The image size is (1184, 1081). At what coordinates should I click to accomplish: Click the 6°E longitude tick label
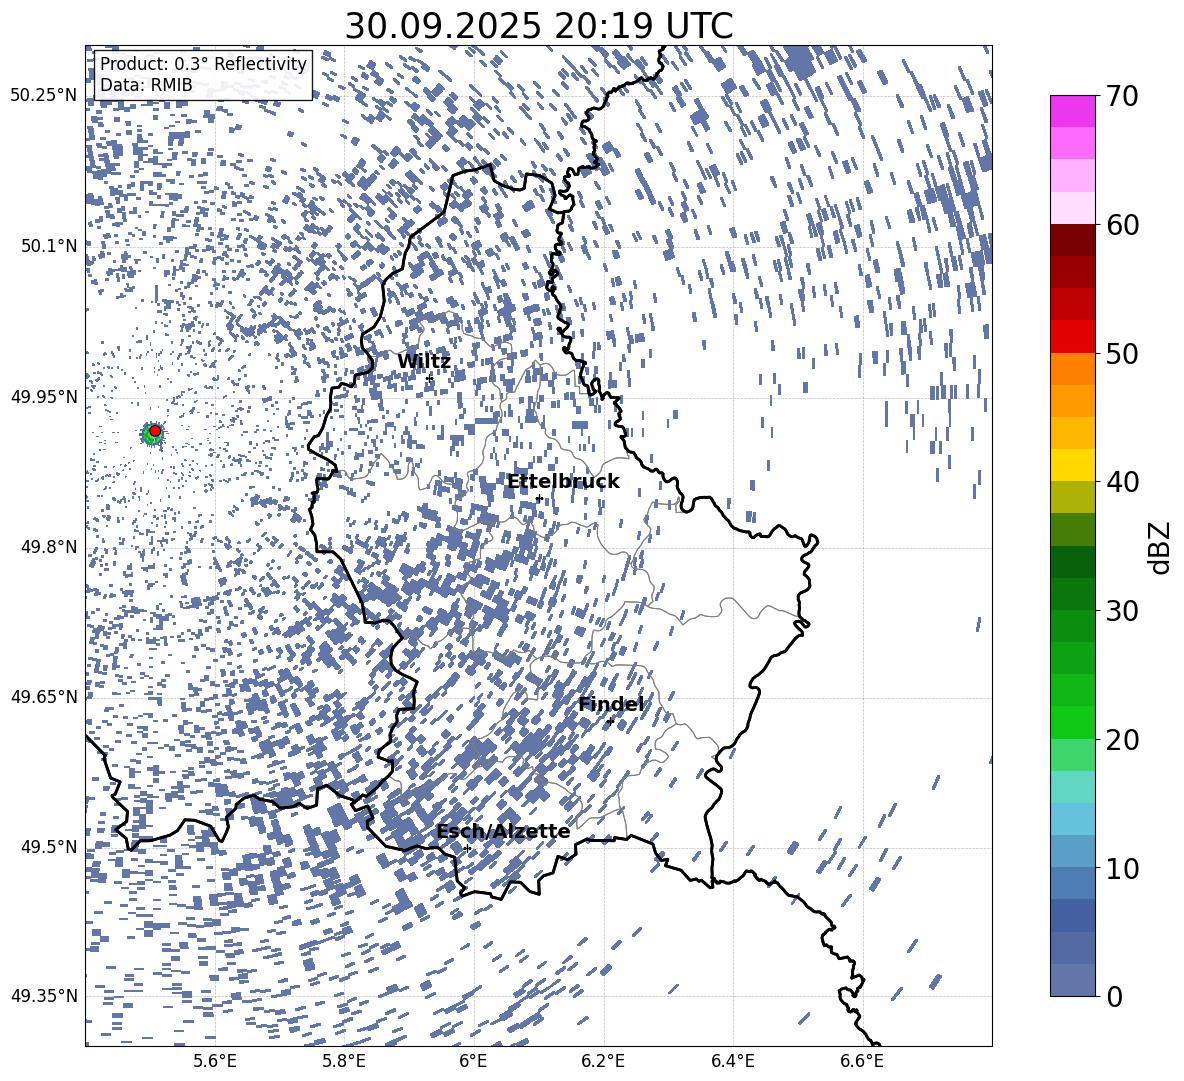473,1061
